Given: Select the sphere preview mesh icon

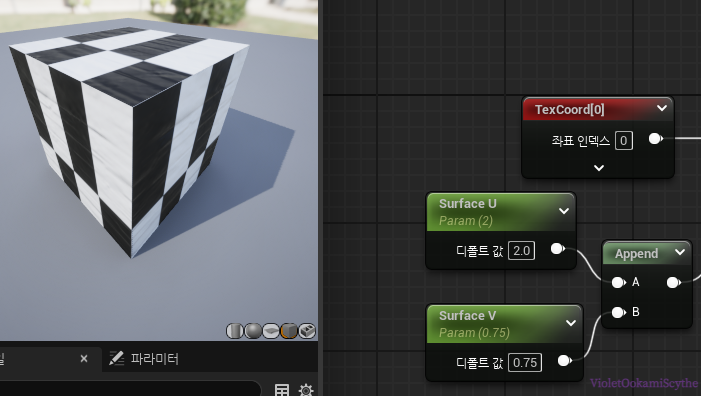Looking at the screenshot, I should coord(253,331).
